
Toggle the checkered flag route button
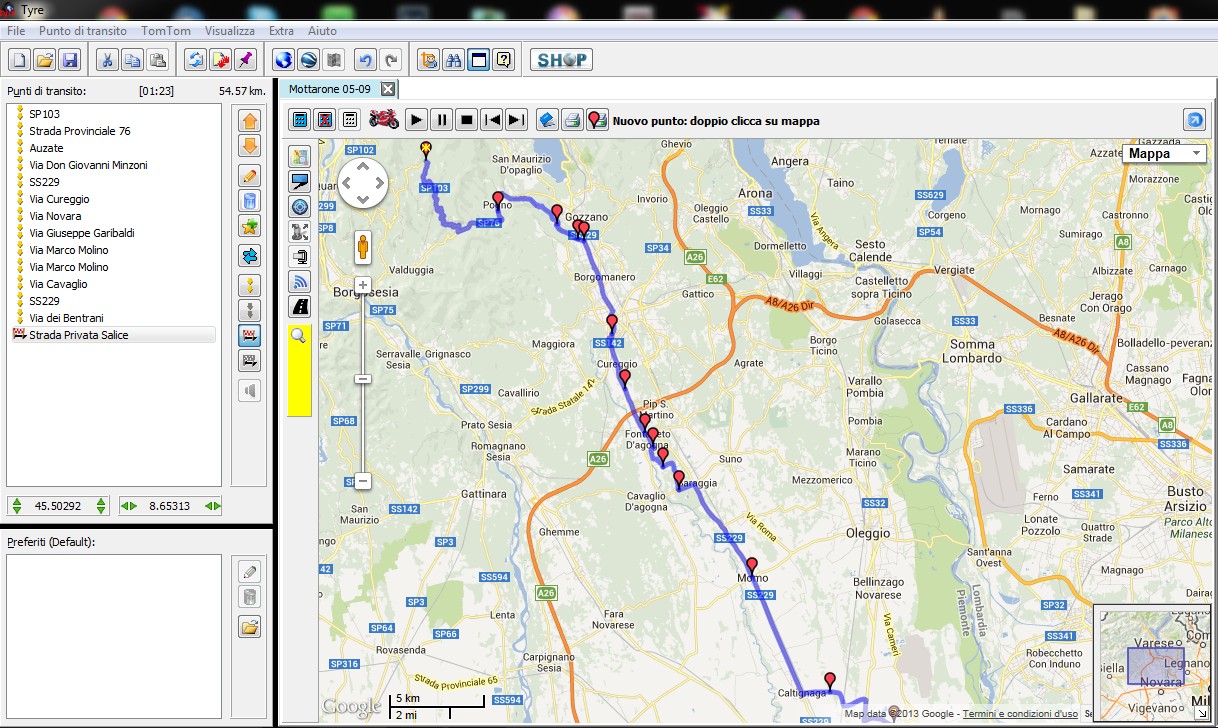[250, 336]
